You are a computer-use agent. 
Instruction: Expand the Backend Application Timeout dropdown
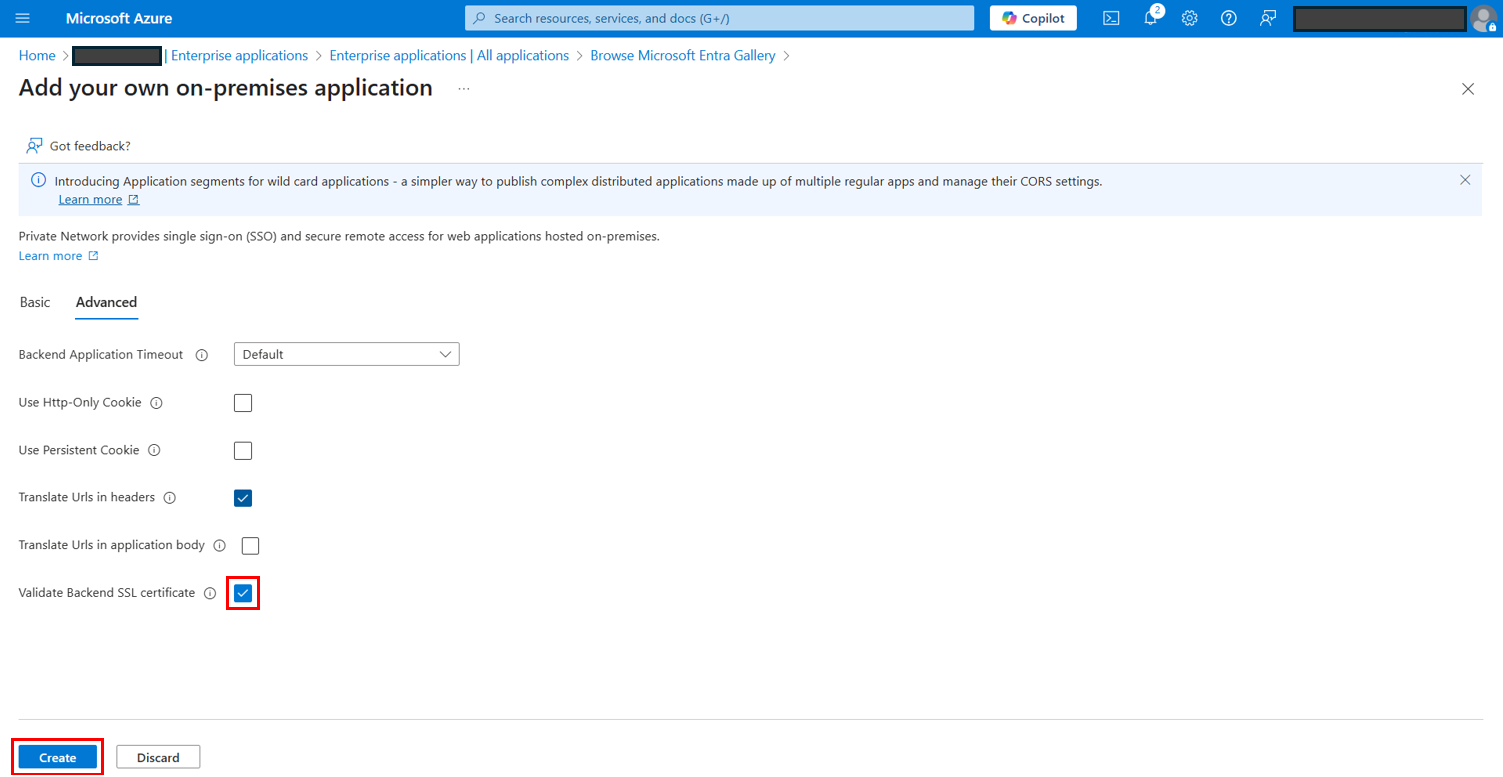[346, 354]
